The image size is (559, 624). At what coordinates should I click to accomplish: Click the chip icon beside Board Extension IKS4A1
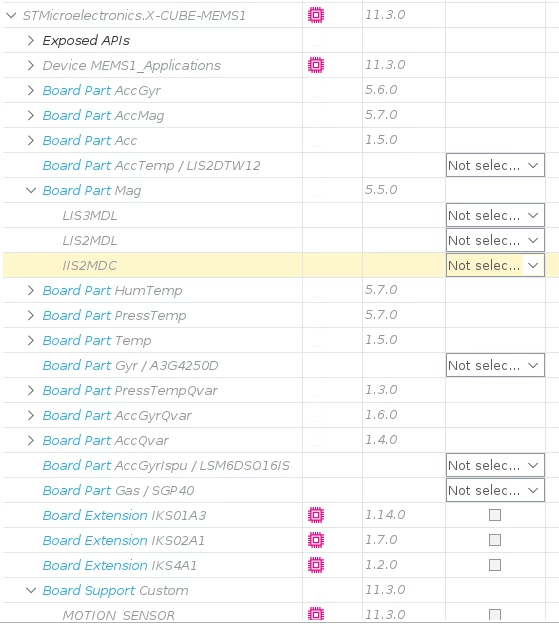click(316, 565)
